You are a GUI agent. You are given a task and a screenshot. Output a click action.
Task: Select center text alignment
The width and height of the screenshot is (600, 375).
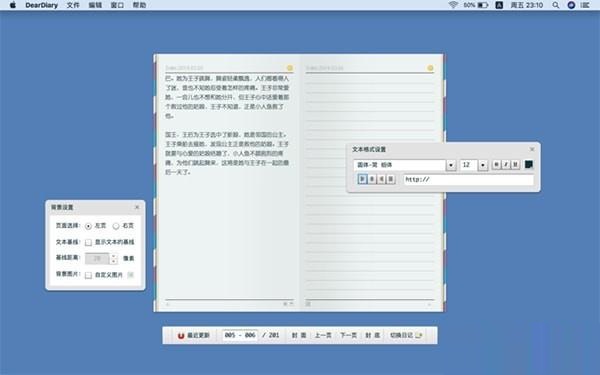[x=372, y=179]
